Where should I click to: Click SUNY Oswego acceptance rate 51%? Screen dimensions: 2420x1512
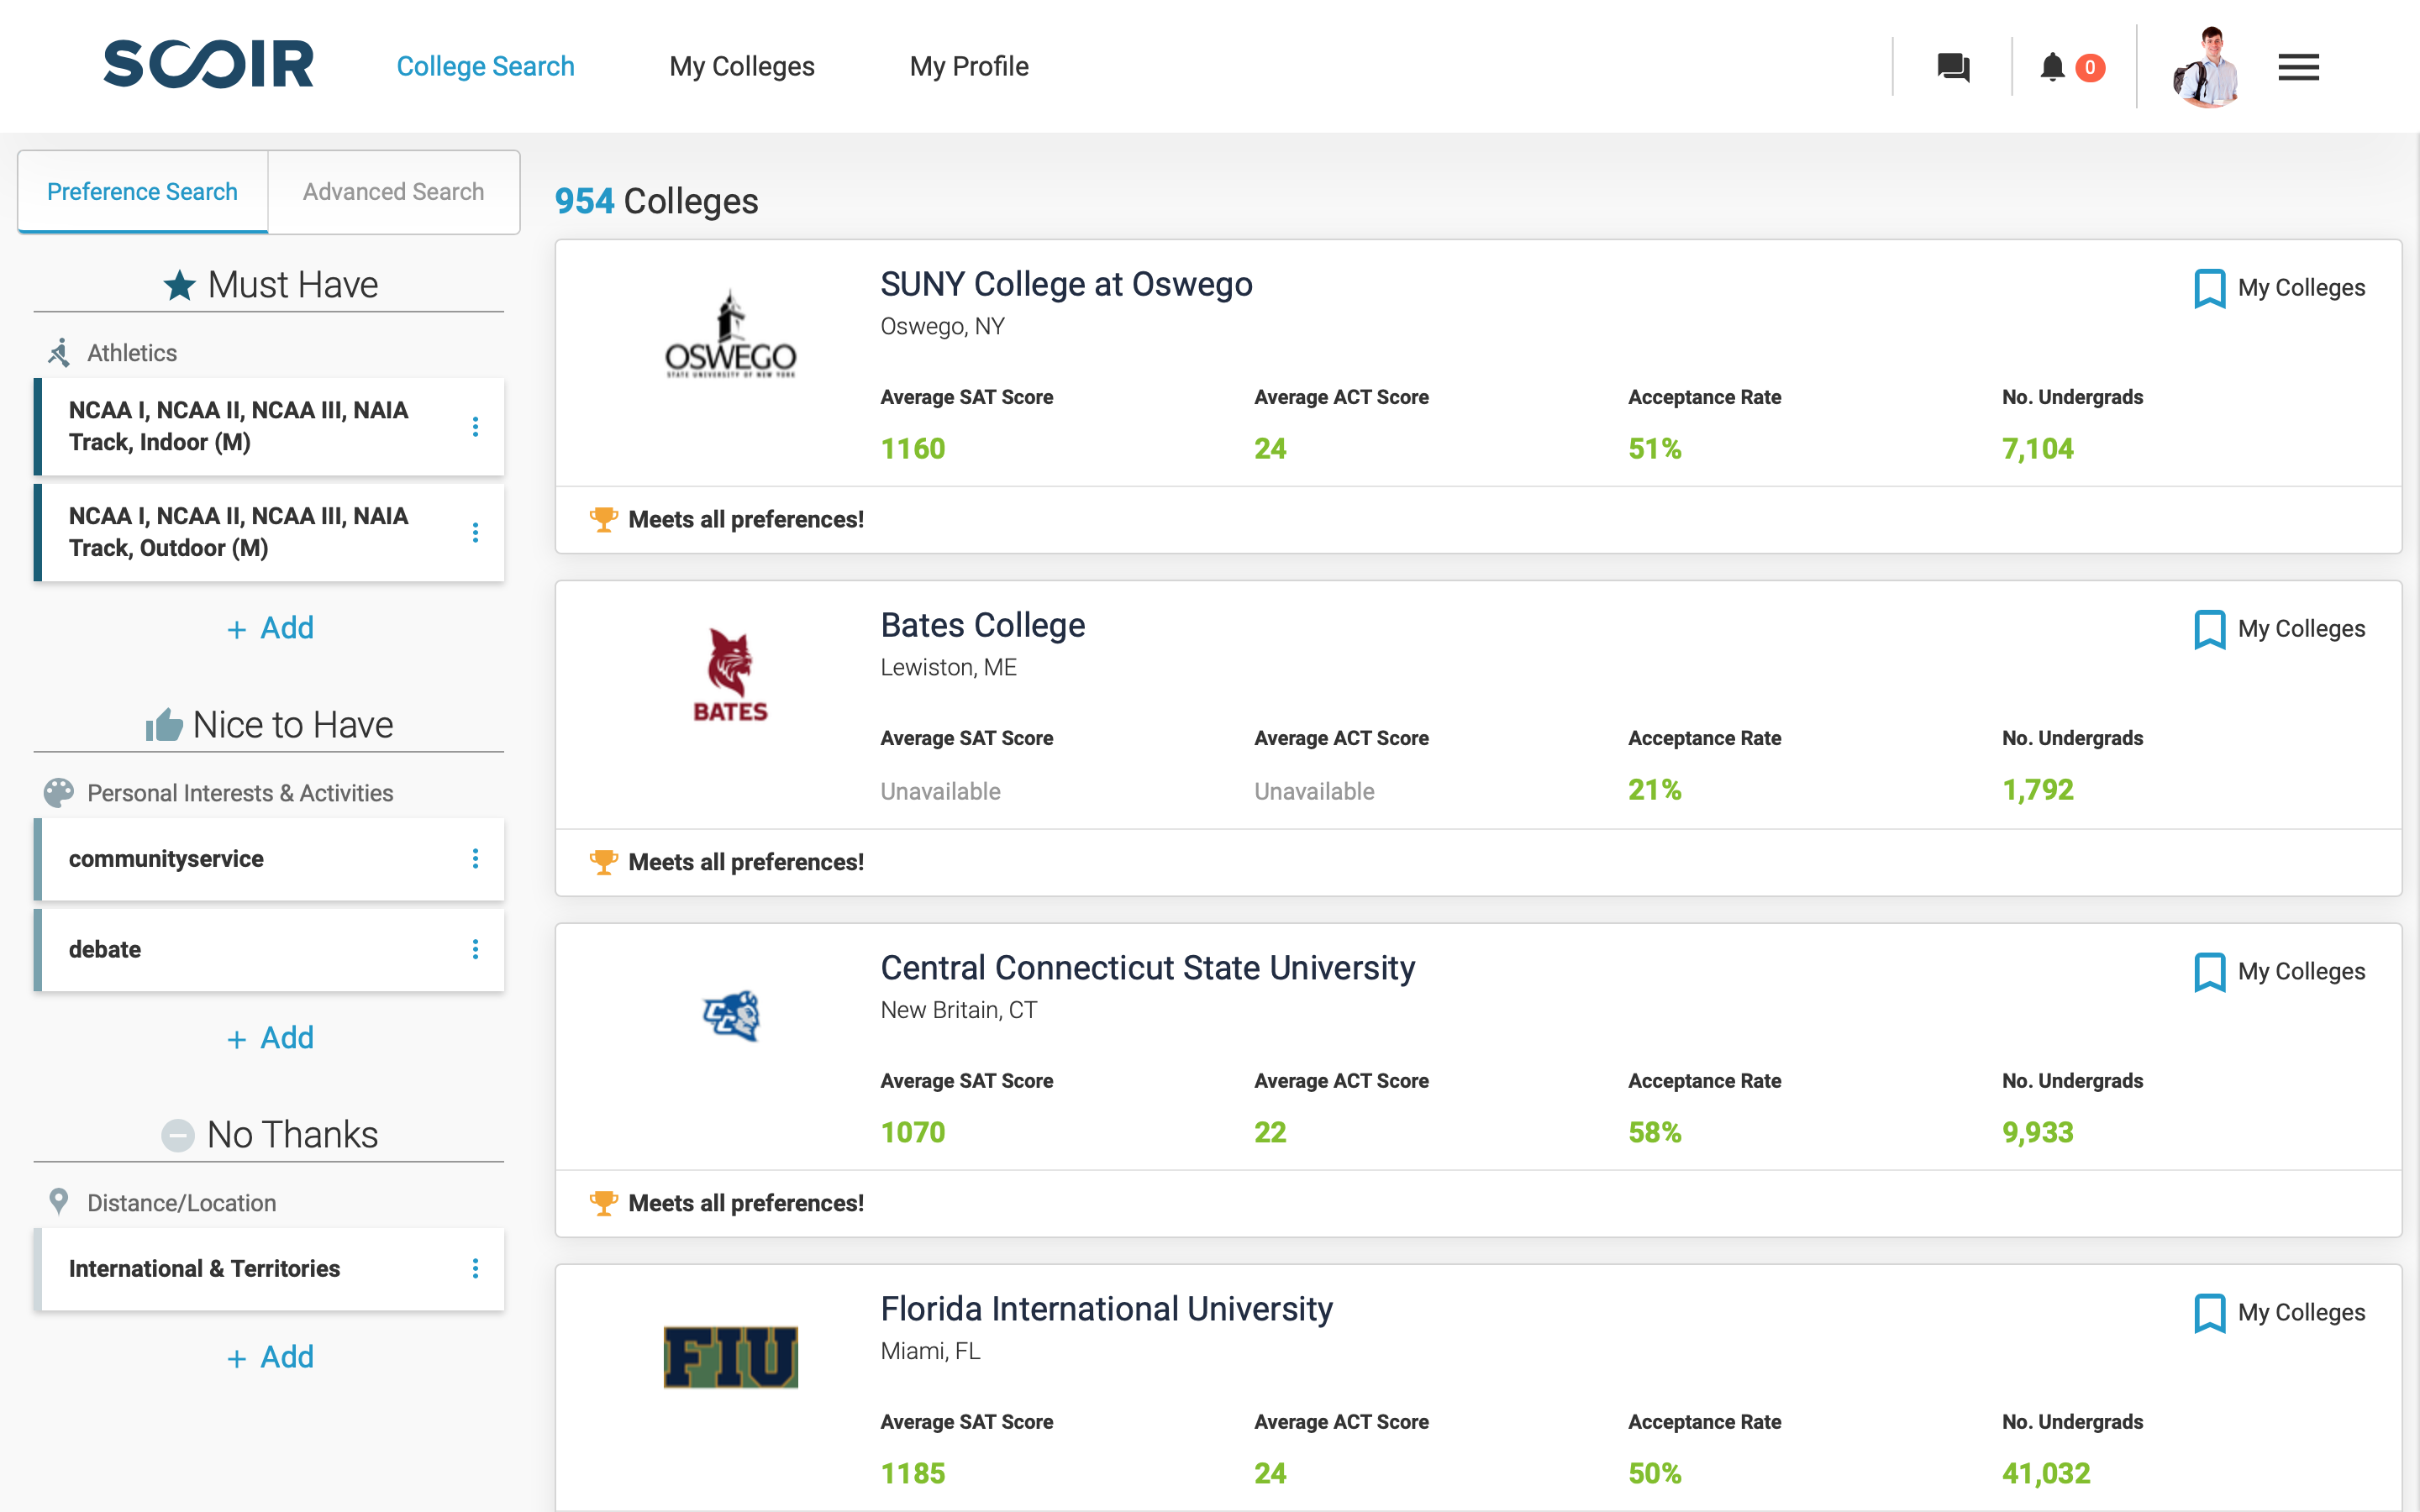(x=1655, y=449)
